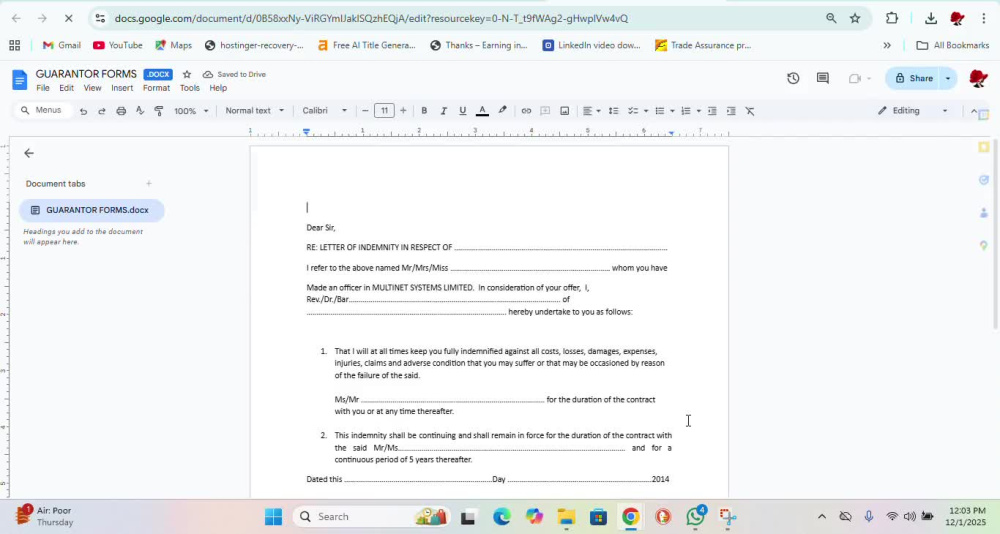Open Google Keep in side panel

coord(983,147)
